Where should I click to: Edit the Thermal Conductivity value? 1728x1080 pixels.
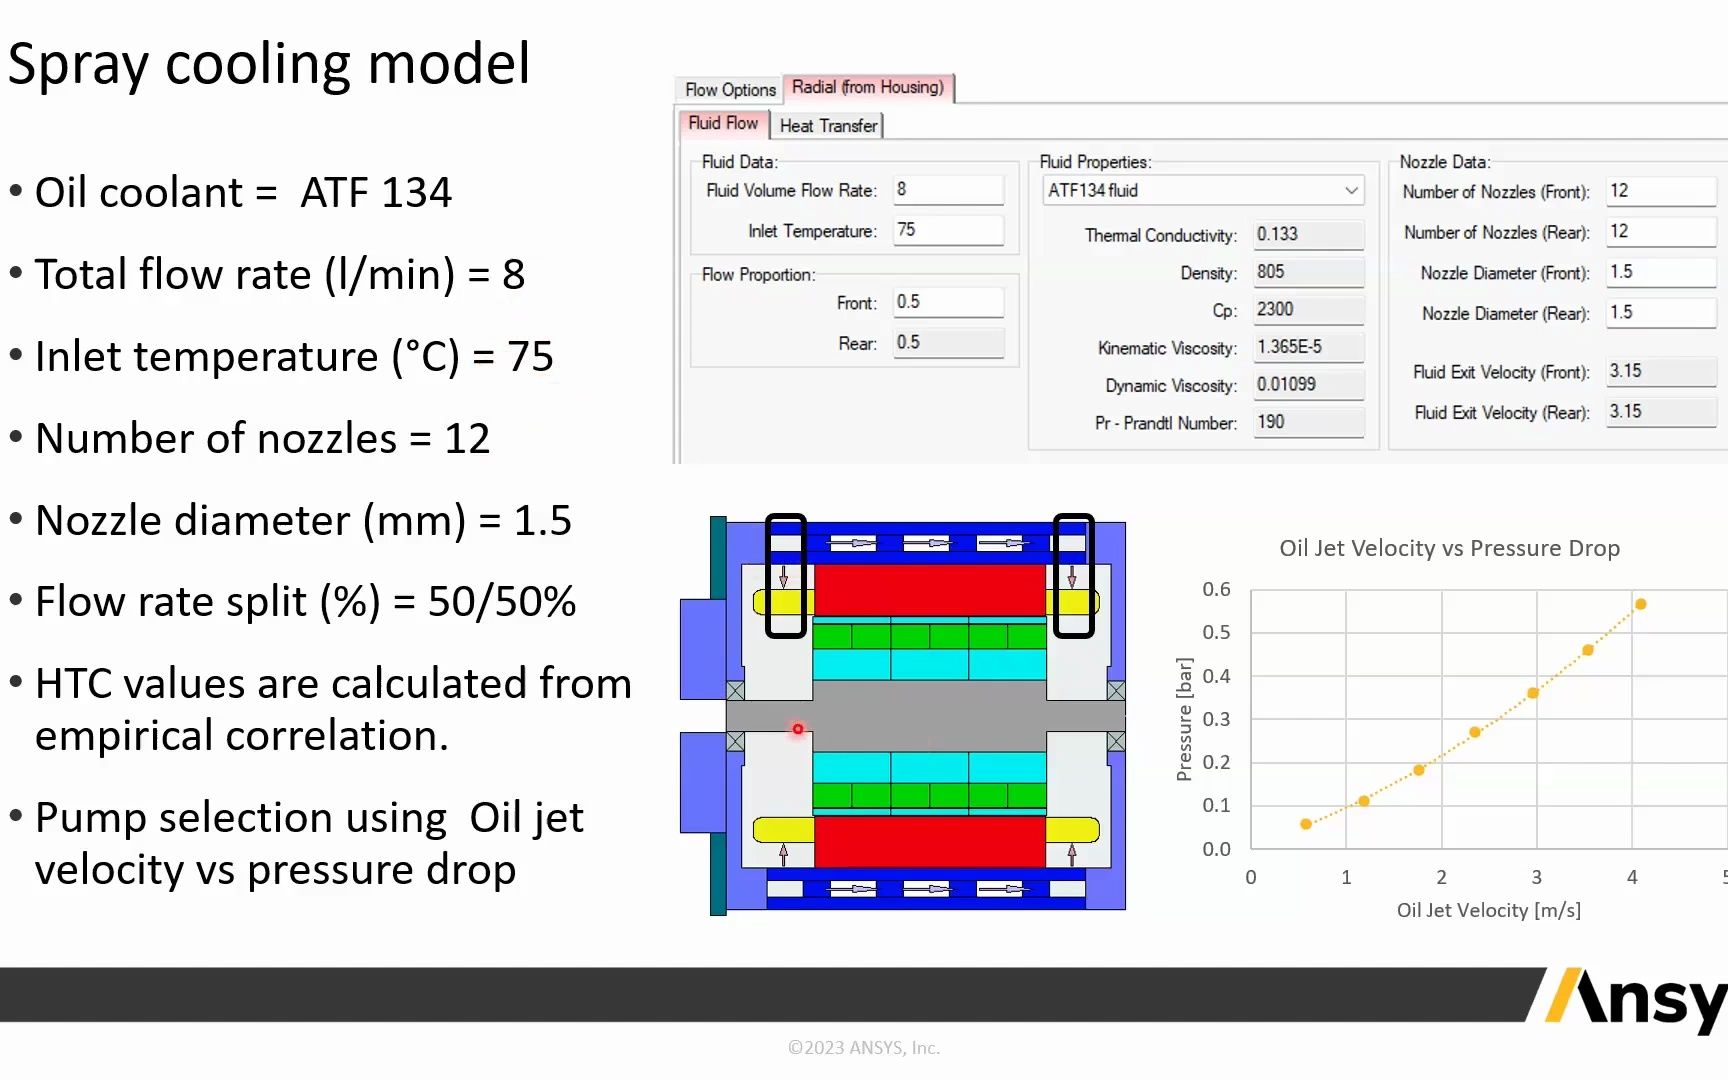pyautogui.click(x=1307, y=234)
